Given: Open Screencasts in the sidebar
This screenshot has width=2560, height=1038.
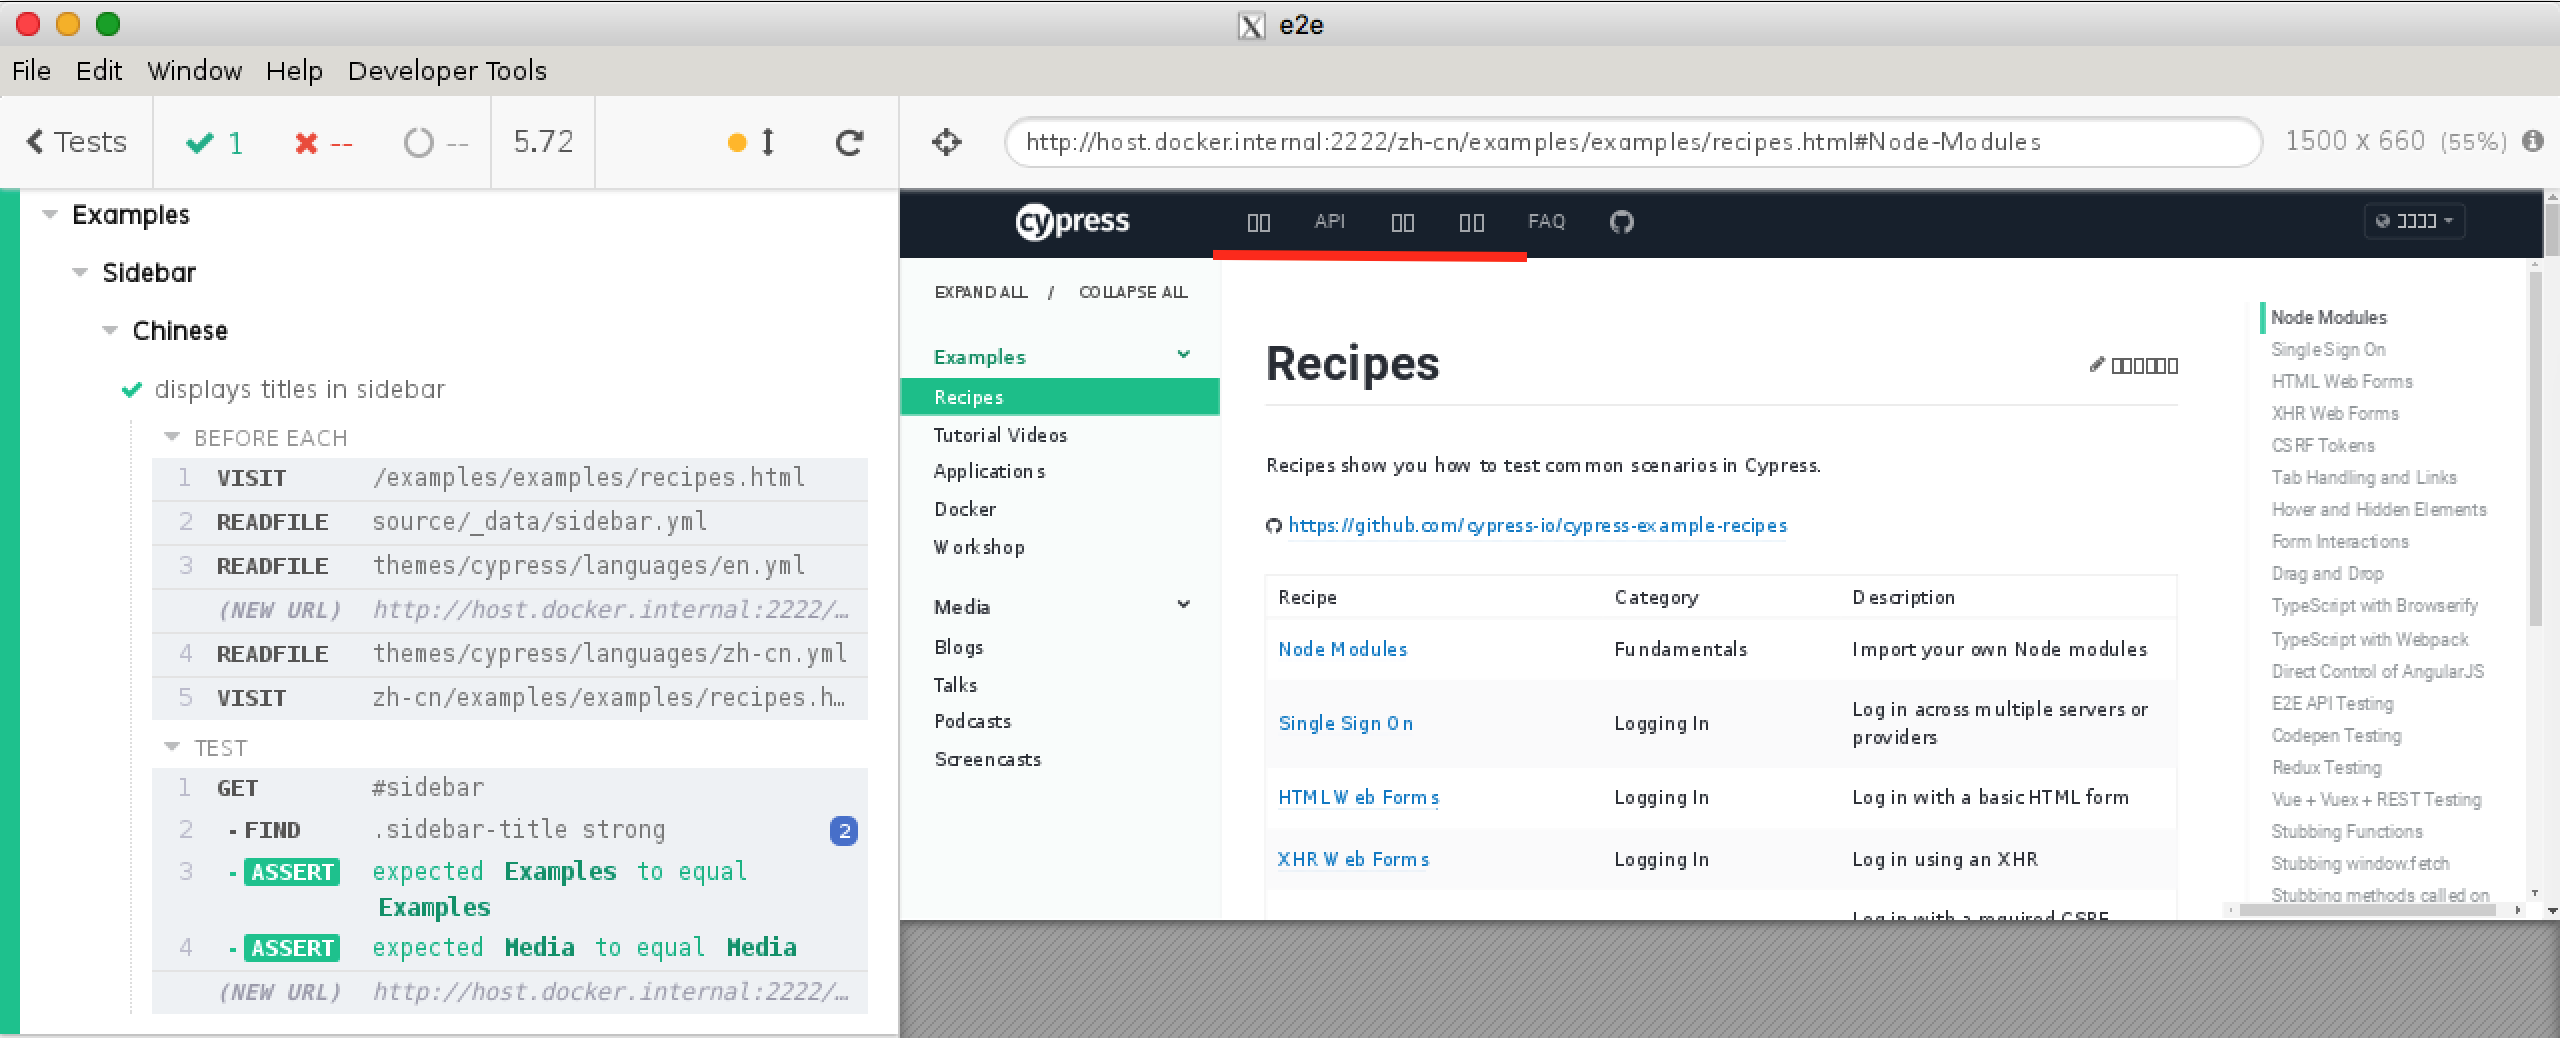Looking at the screenshot, I should (987, 759).
